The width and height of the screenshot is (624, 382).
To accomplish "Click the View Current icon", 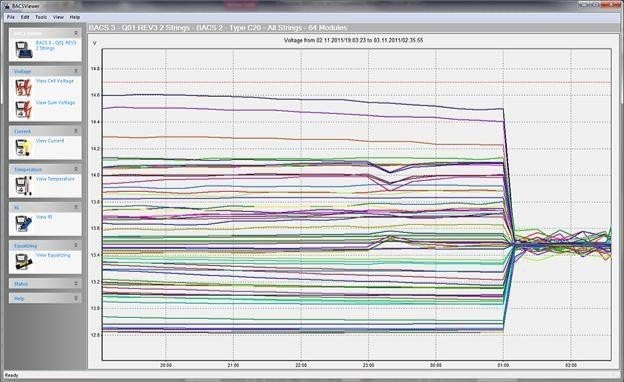I will point(23,148).
